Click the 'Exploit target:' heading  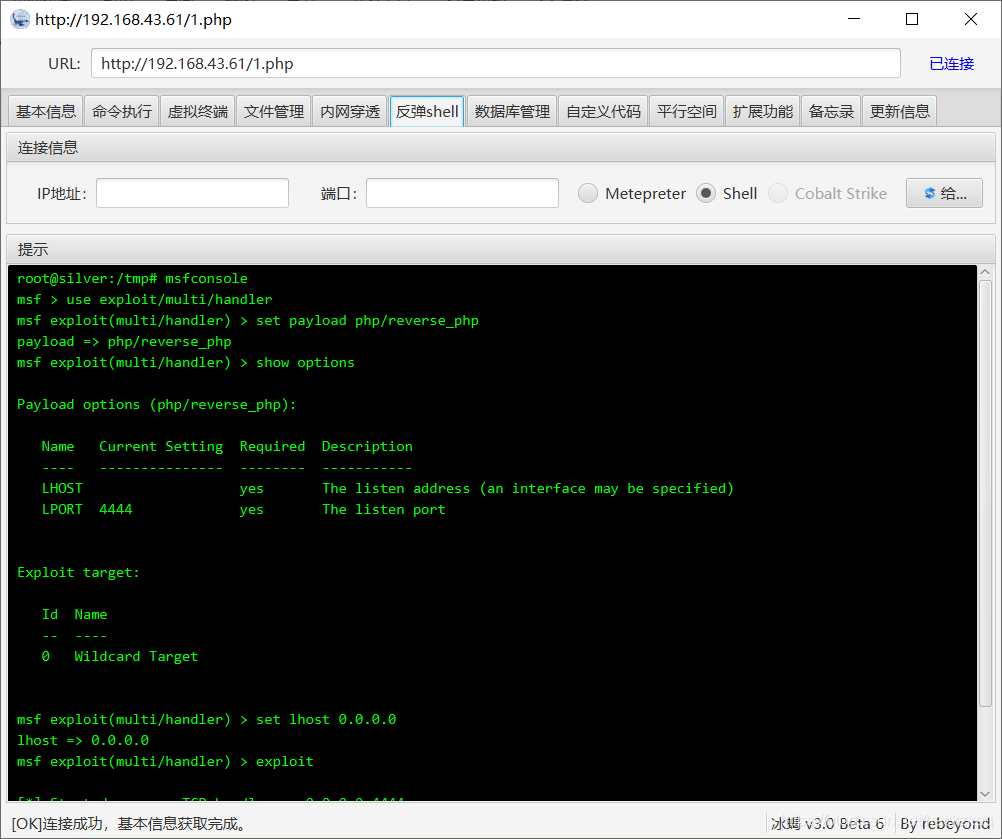click(78, 573)
